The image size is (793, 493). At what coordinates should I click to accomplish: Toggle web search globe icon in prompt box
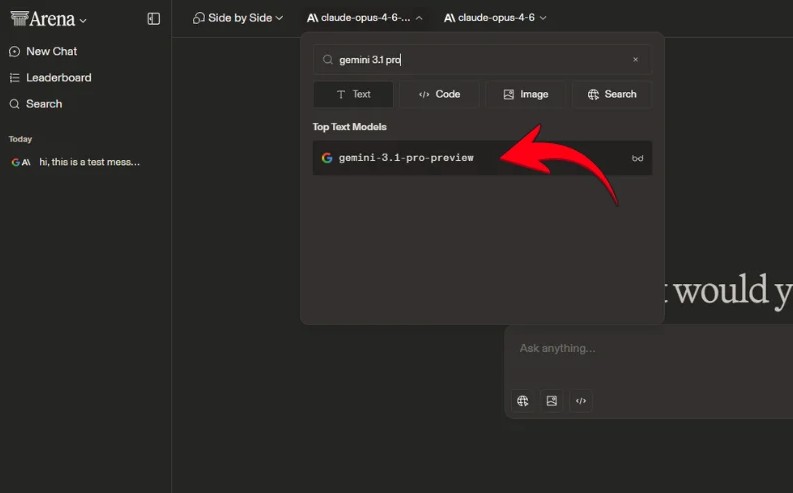tap(523, 401)
